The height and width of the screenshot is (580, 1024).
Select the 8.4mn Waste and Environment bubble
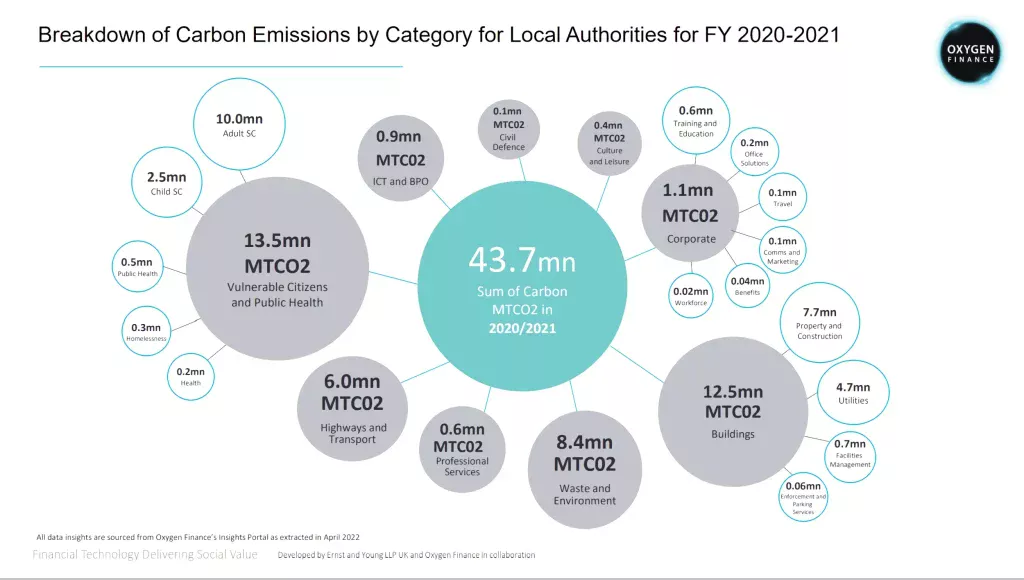(x=584, y=469)
